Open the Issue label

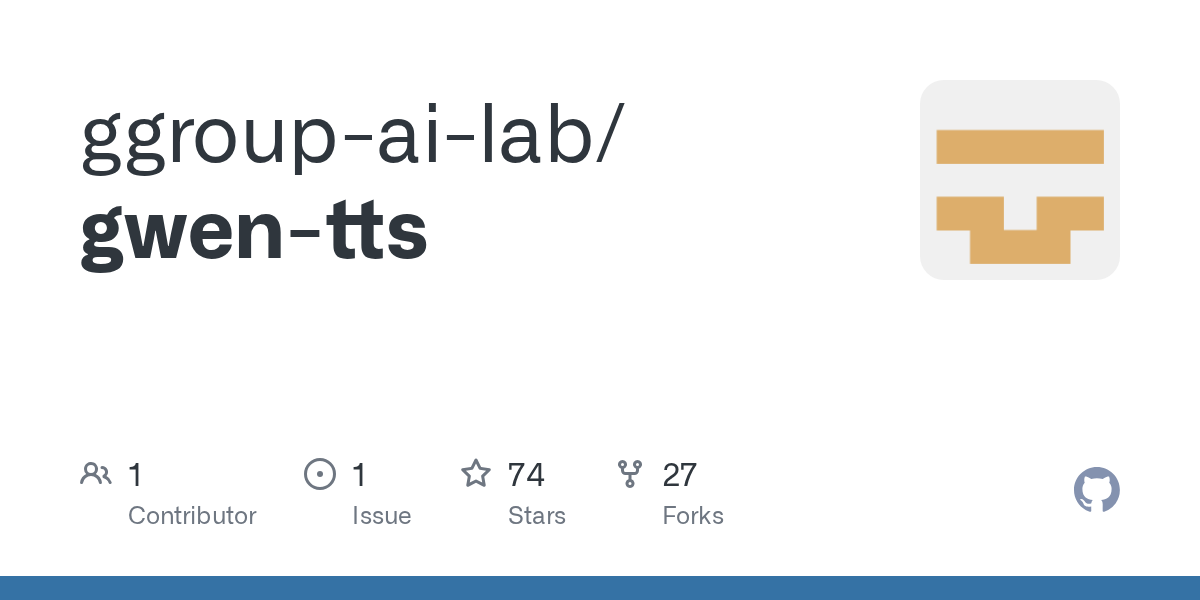(381, 516)
